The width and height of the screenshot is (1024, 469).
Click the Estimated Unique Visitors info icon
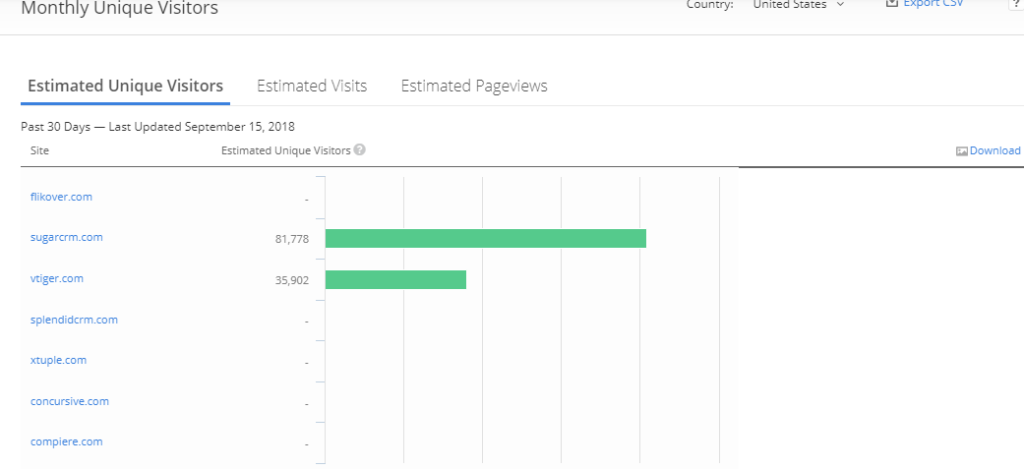point(359,150)
